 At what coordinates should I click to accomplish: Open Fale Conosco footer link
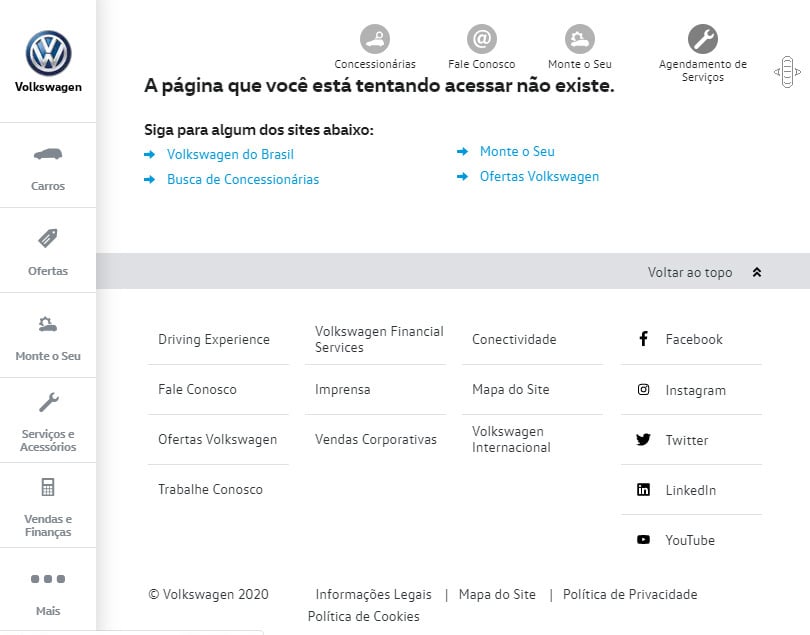197,390
